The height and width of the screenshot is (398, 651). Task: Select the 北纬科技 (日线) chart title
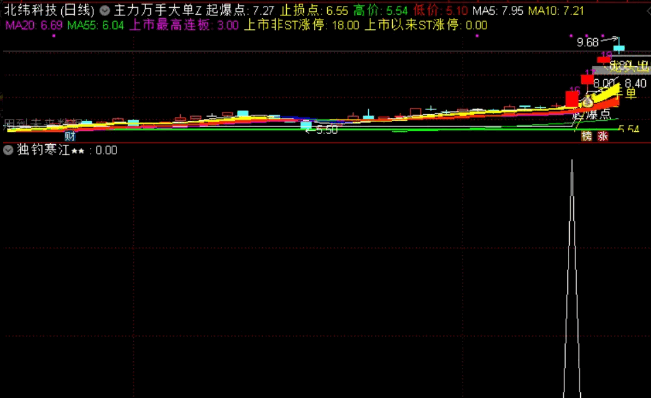pos(49,10)
